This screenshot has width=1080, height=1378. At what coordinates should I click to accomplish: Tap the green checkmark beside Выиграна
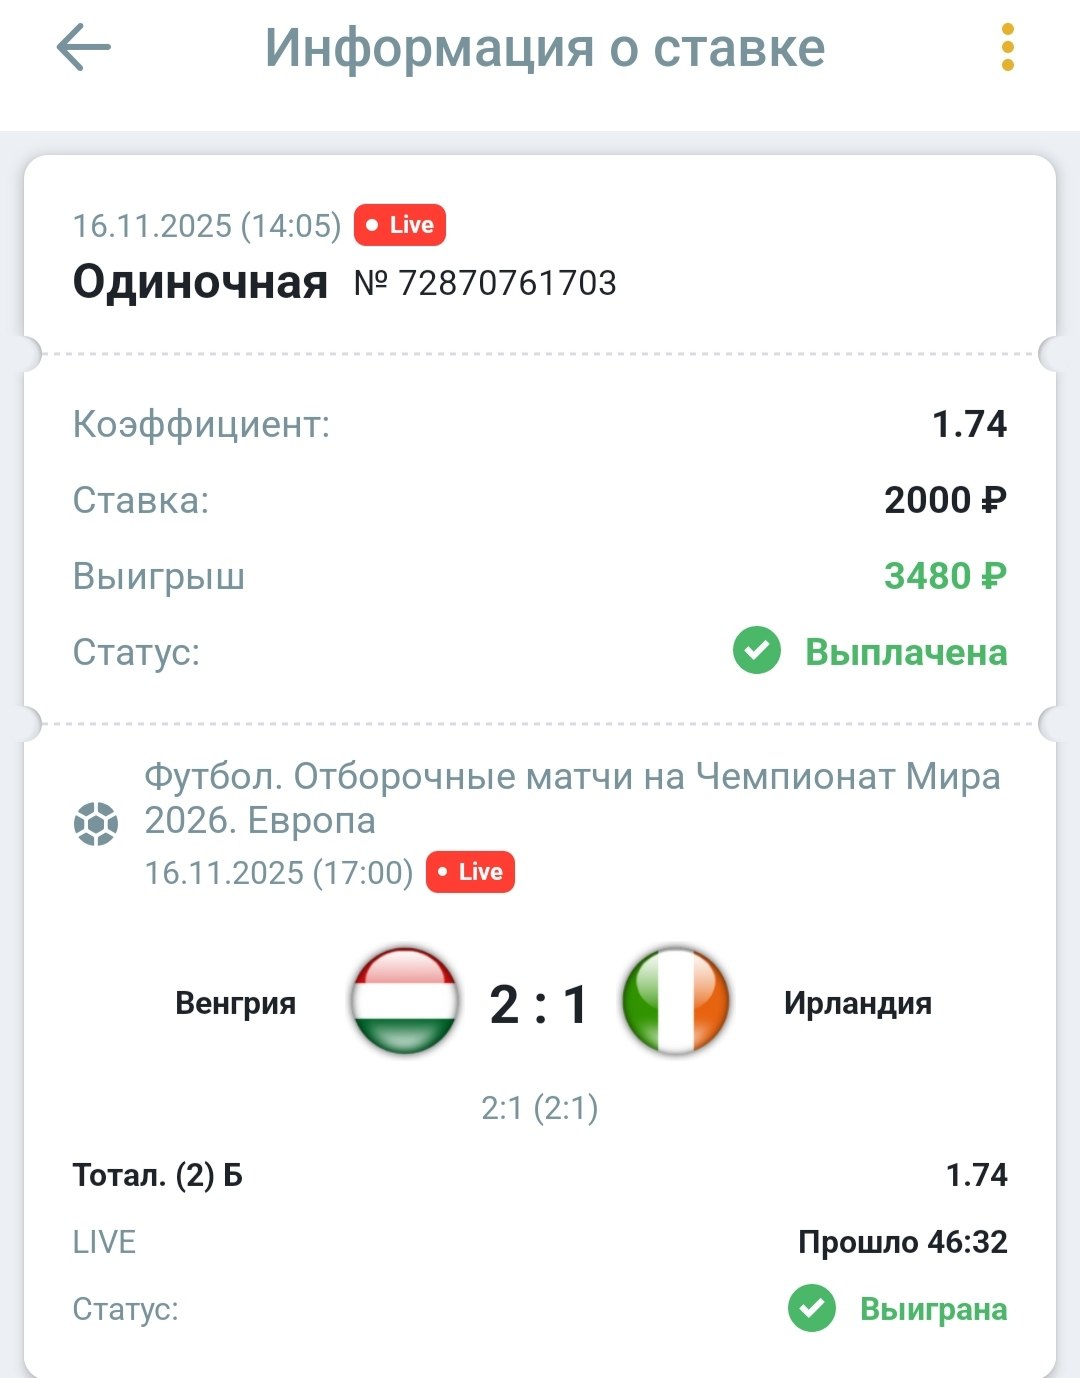812,1308
